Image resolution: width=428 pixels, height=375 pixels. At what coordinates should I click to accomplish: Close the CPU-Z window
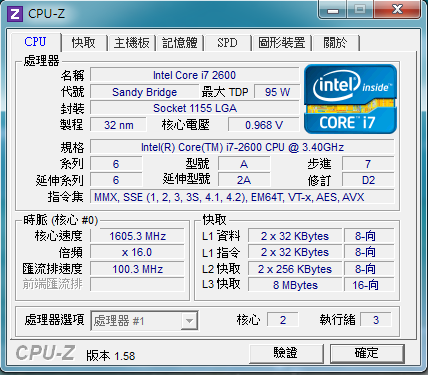(397, 10)
